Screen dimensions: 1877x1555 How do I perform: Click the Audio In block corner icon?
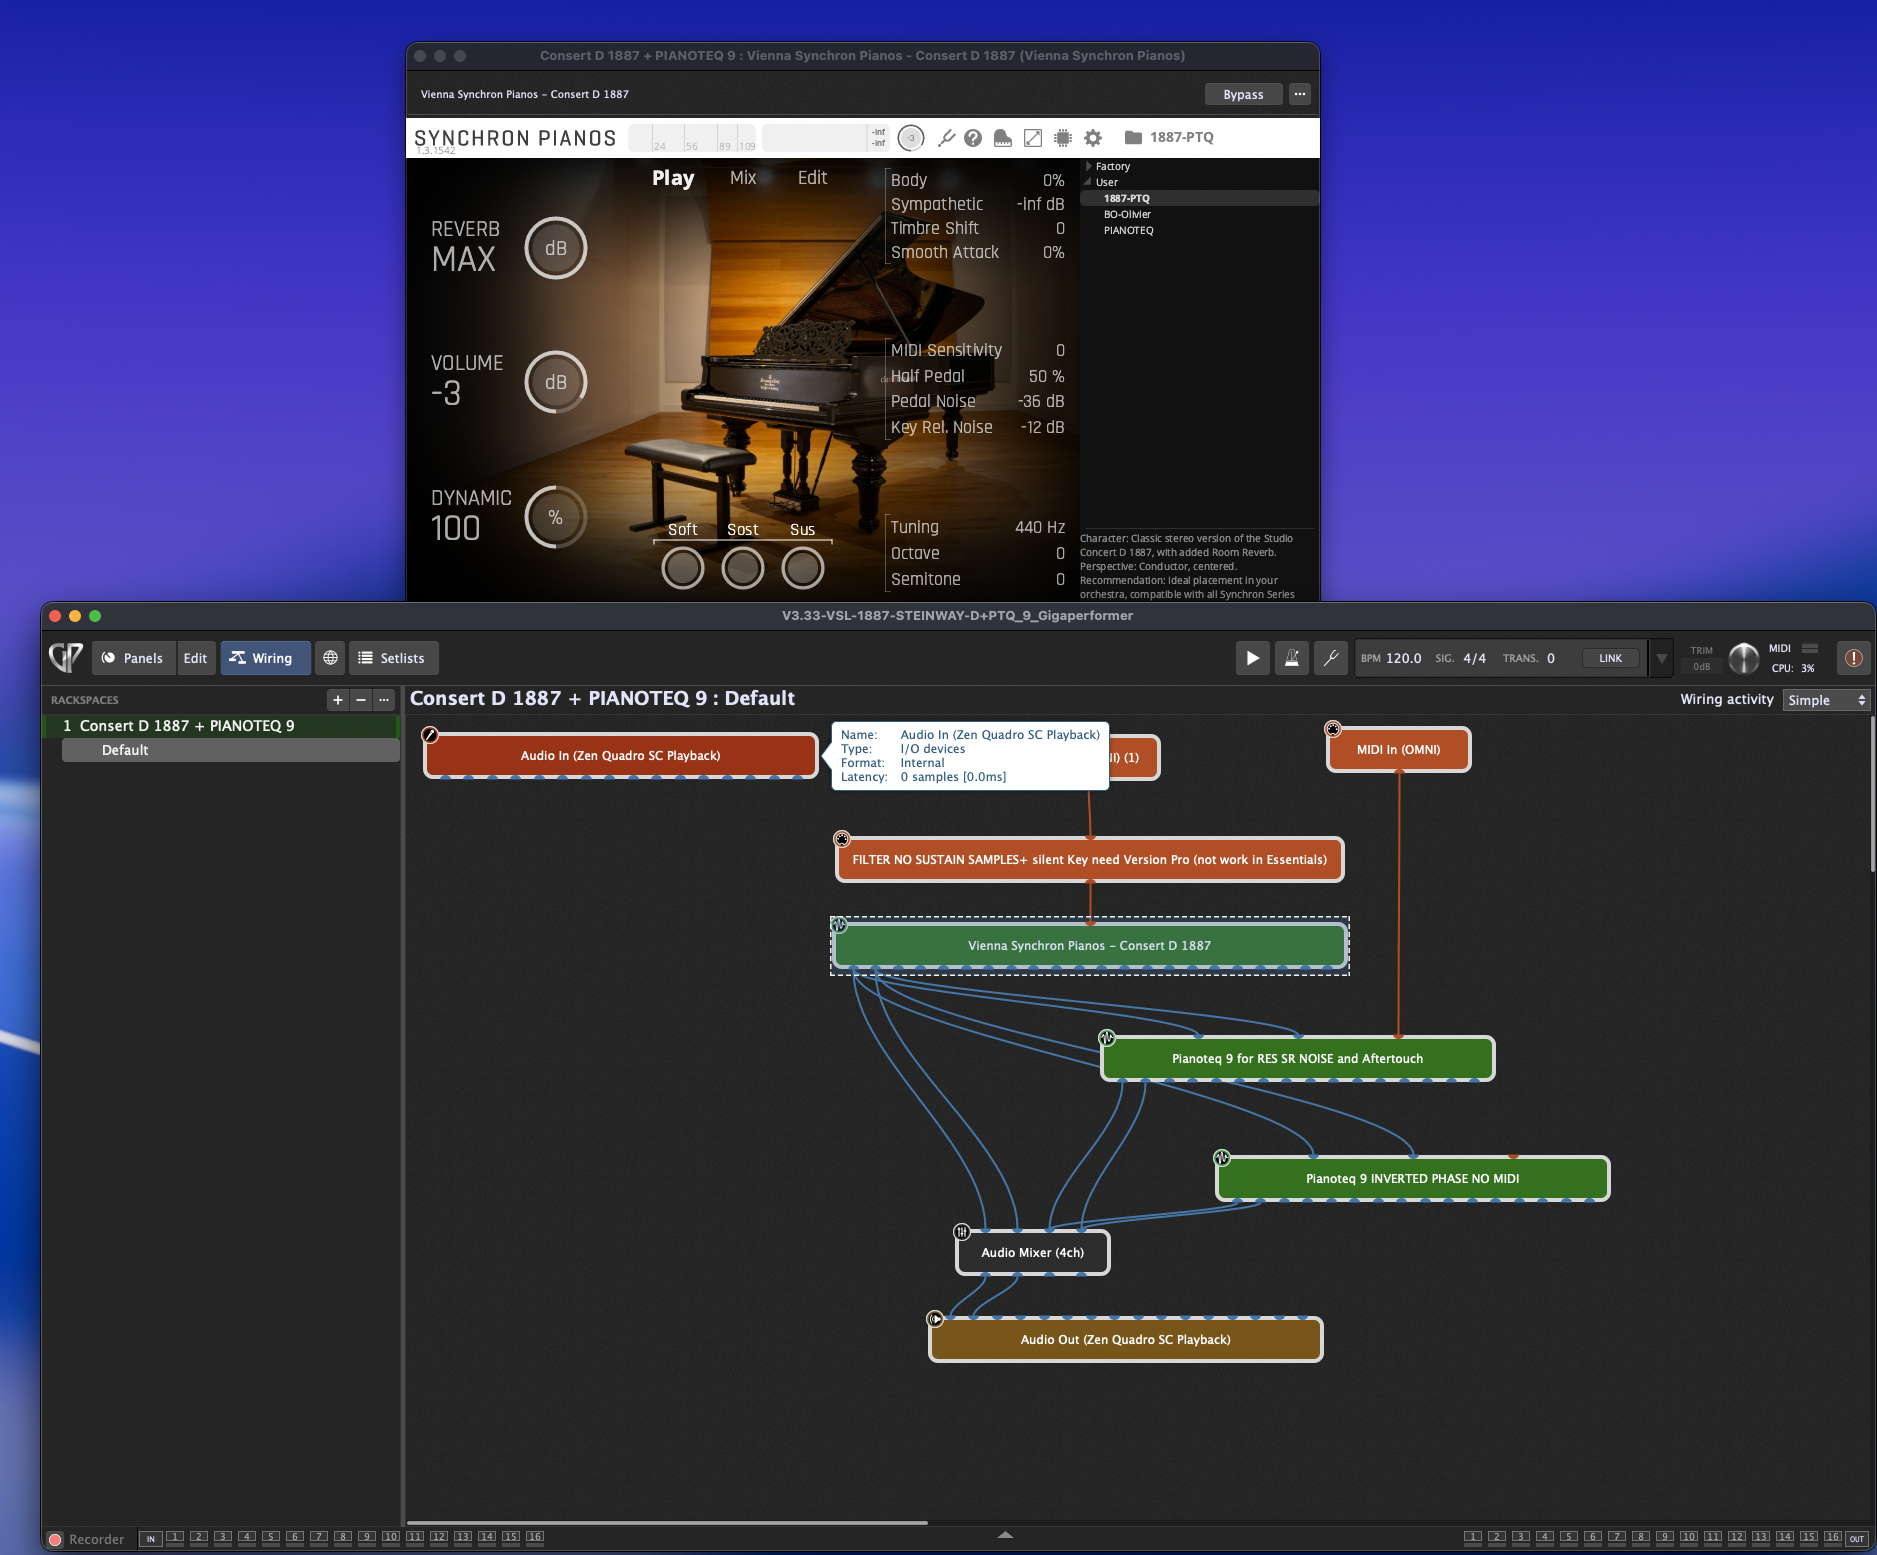[430, 735]
